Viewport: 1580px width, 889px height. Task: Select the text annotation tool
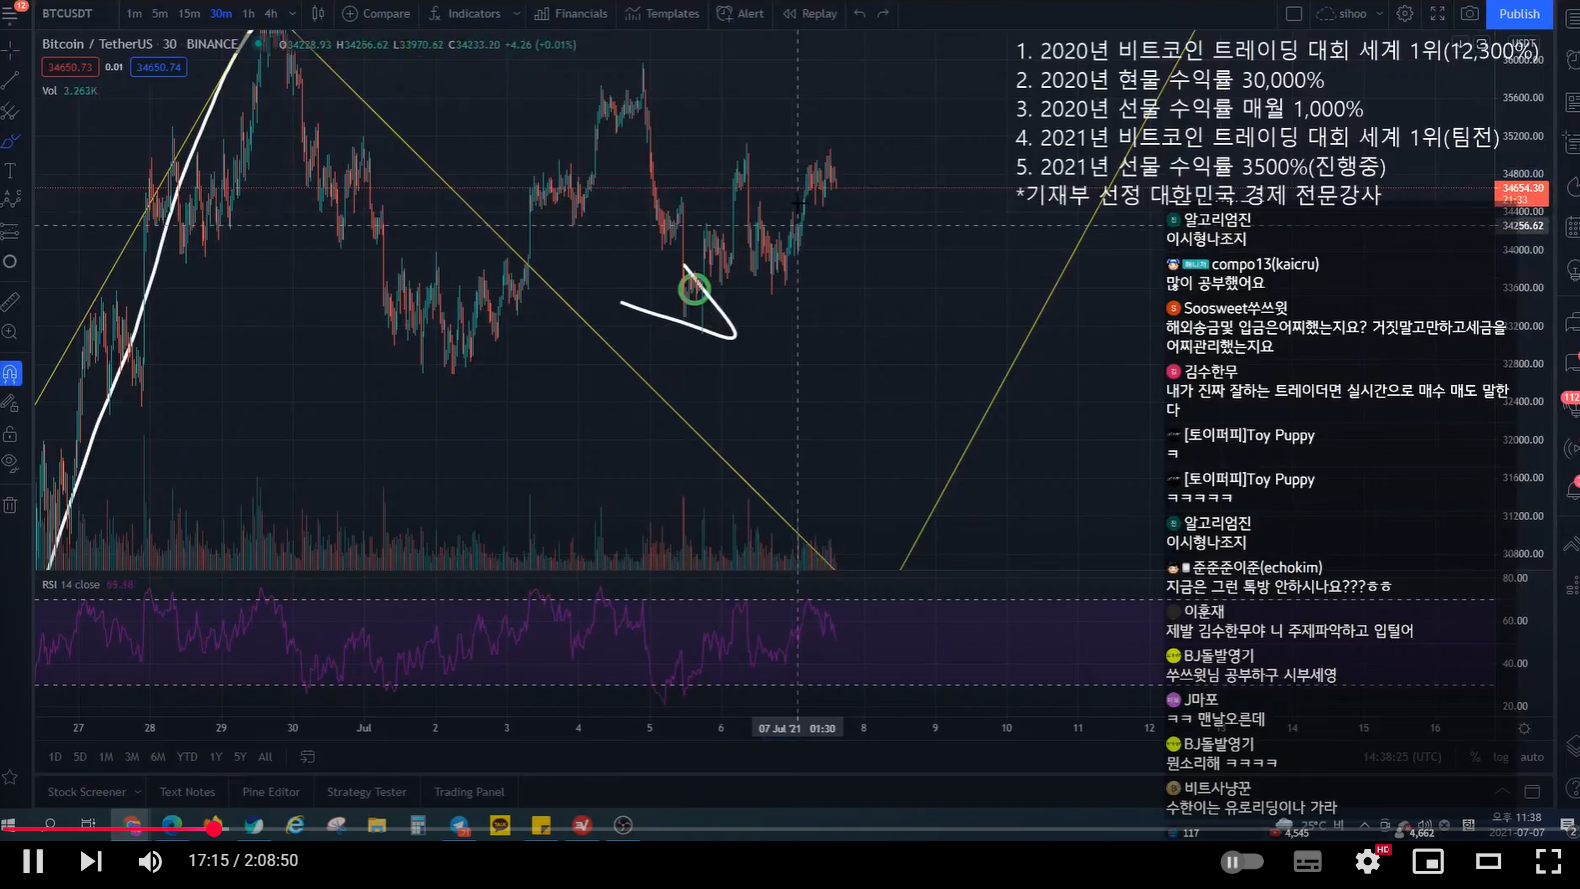(11, 171)
